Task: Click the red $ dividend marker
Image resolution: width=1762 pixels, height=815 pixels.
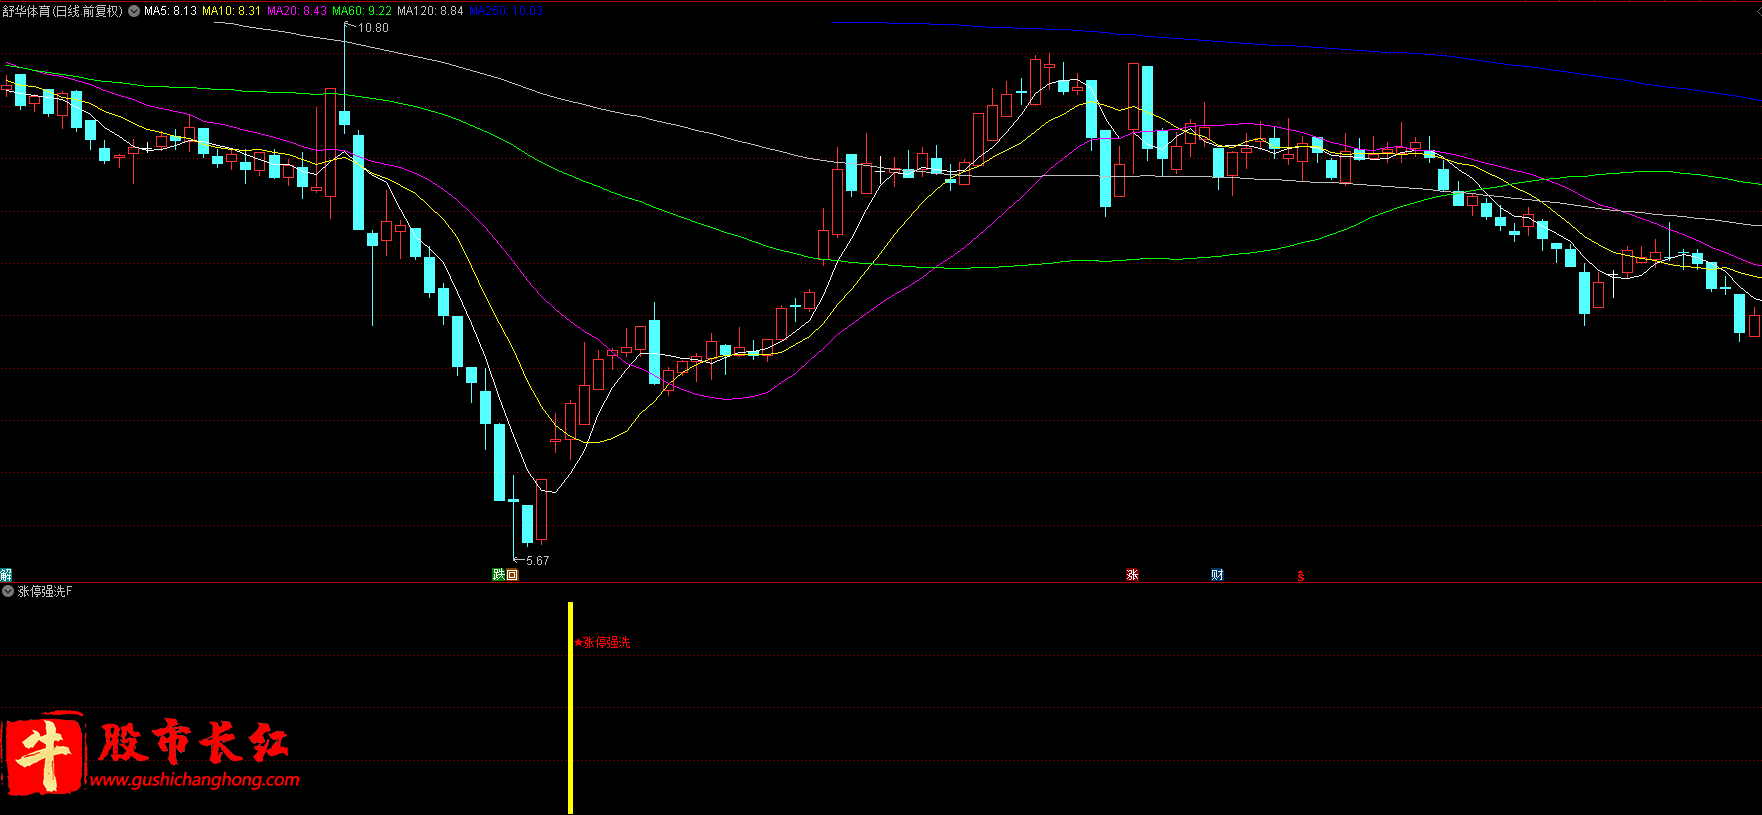Action: pos(1300,575)
